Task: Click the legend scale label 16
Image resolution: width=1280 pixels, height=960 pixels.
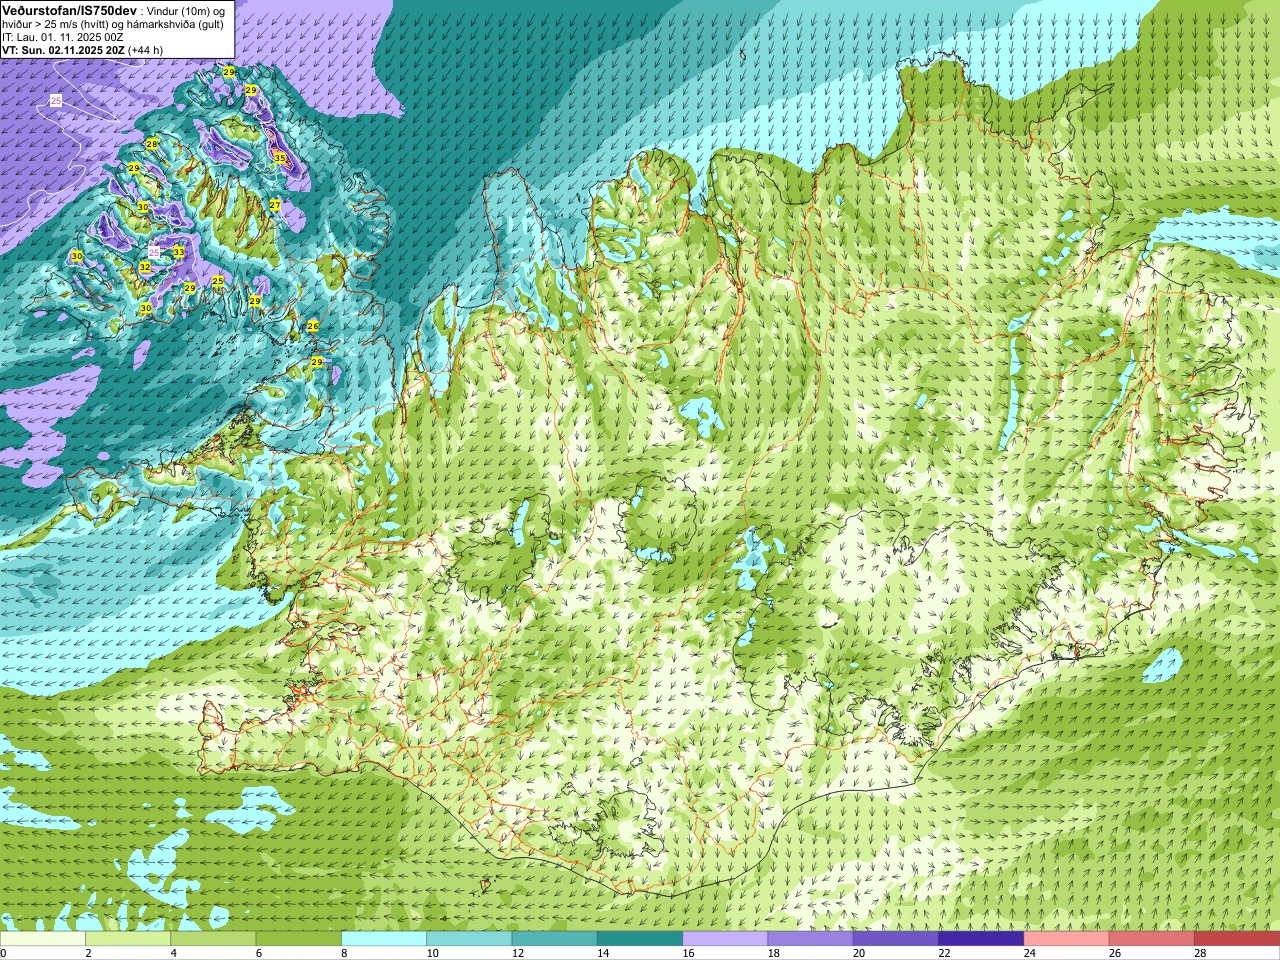Action: (x=688, y=953)
